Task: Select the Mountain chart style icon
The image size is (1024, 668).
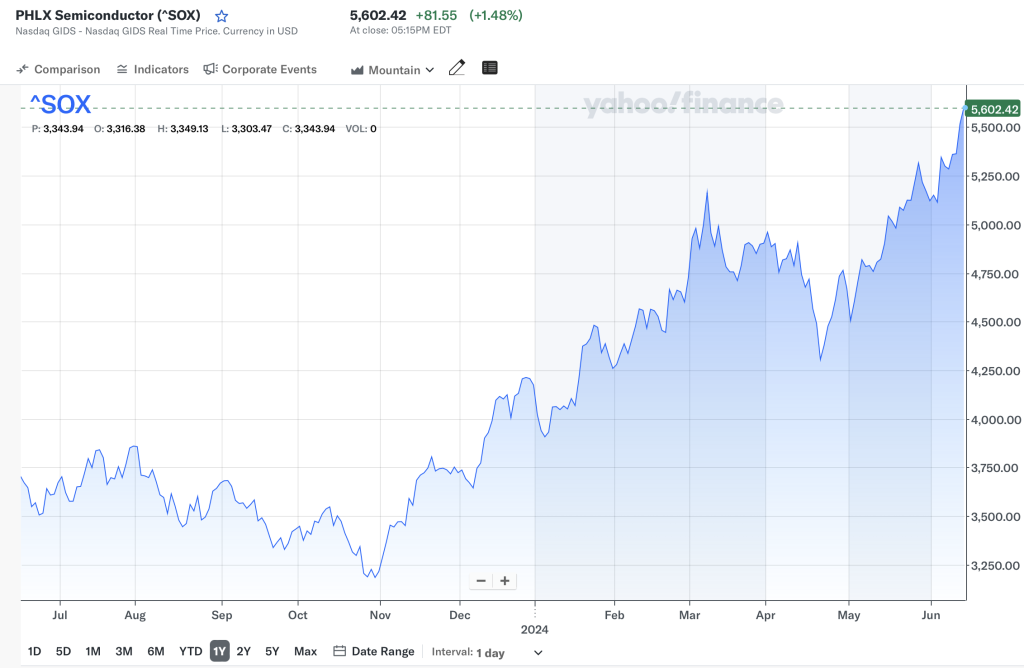Action: point(356,69)
